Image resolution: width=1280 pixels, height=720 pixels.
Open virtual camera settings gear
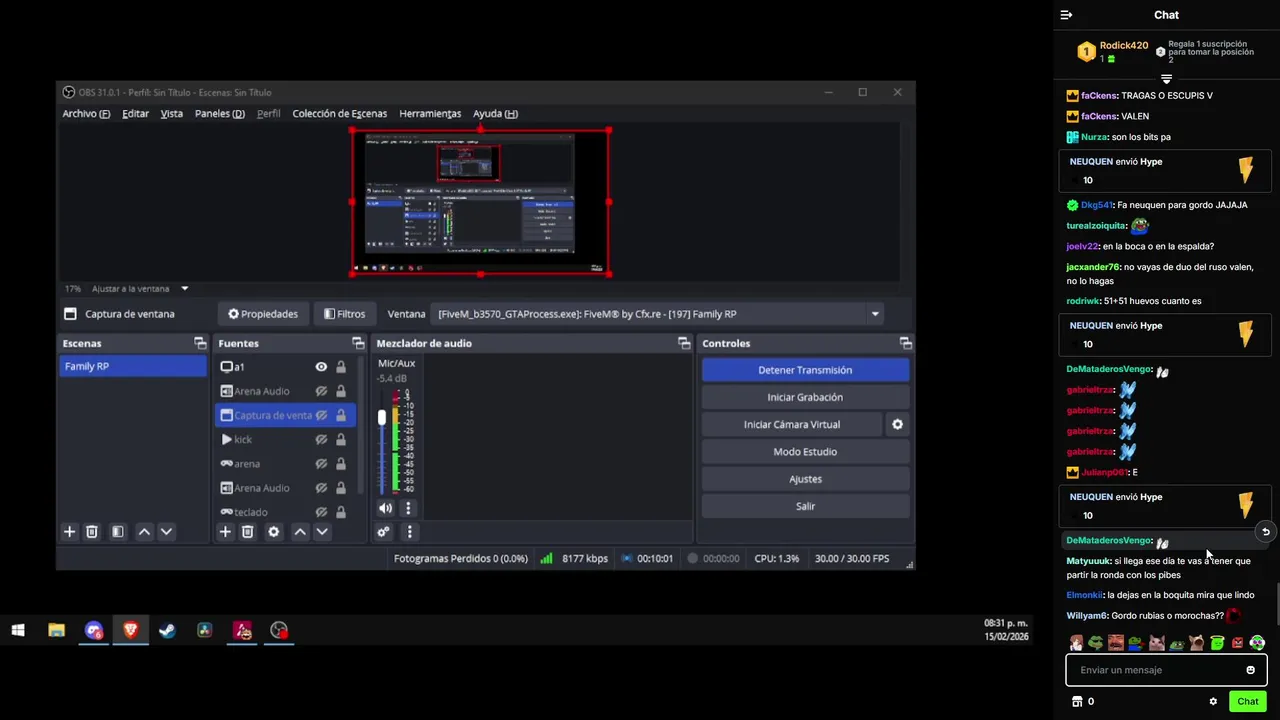[x=897, y=424]
